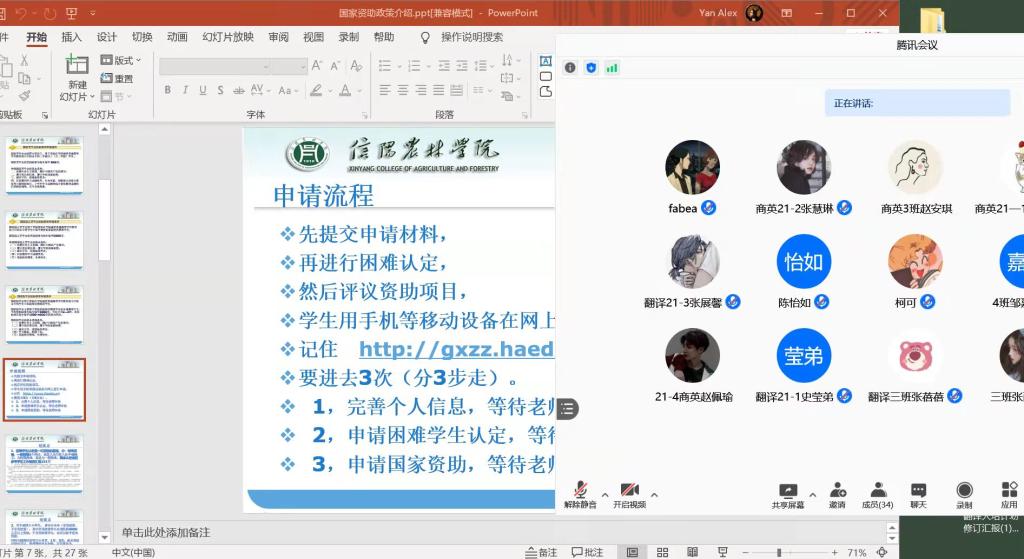Toggle the 备注 notes pane
1024x559 pixels.
click(x=542, y=552)
